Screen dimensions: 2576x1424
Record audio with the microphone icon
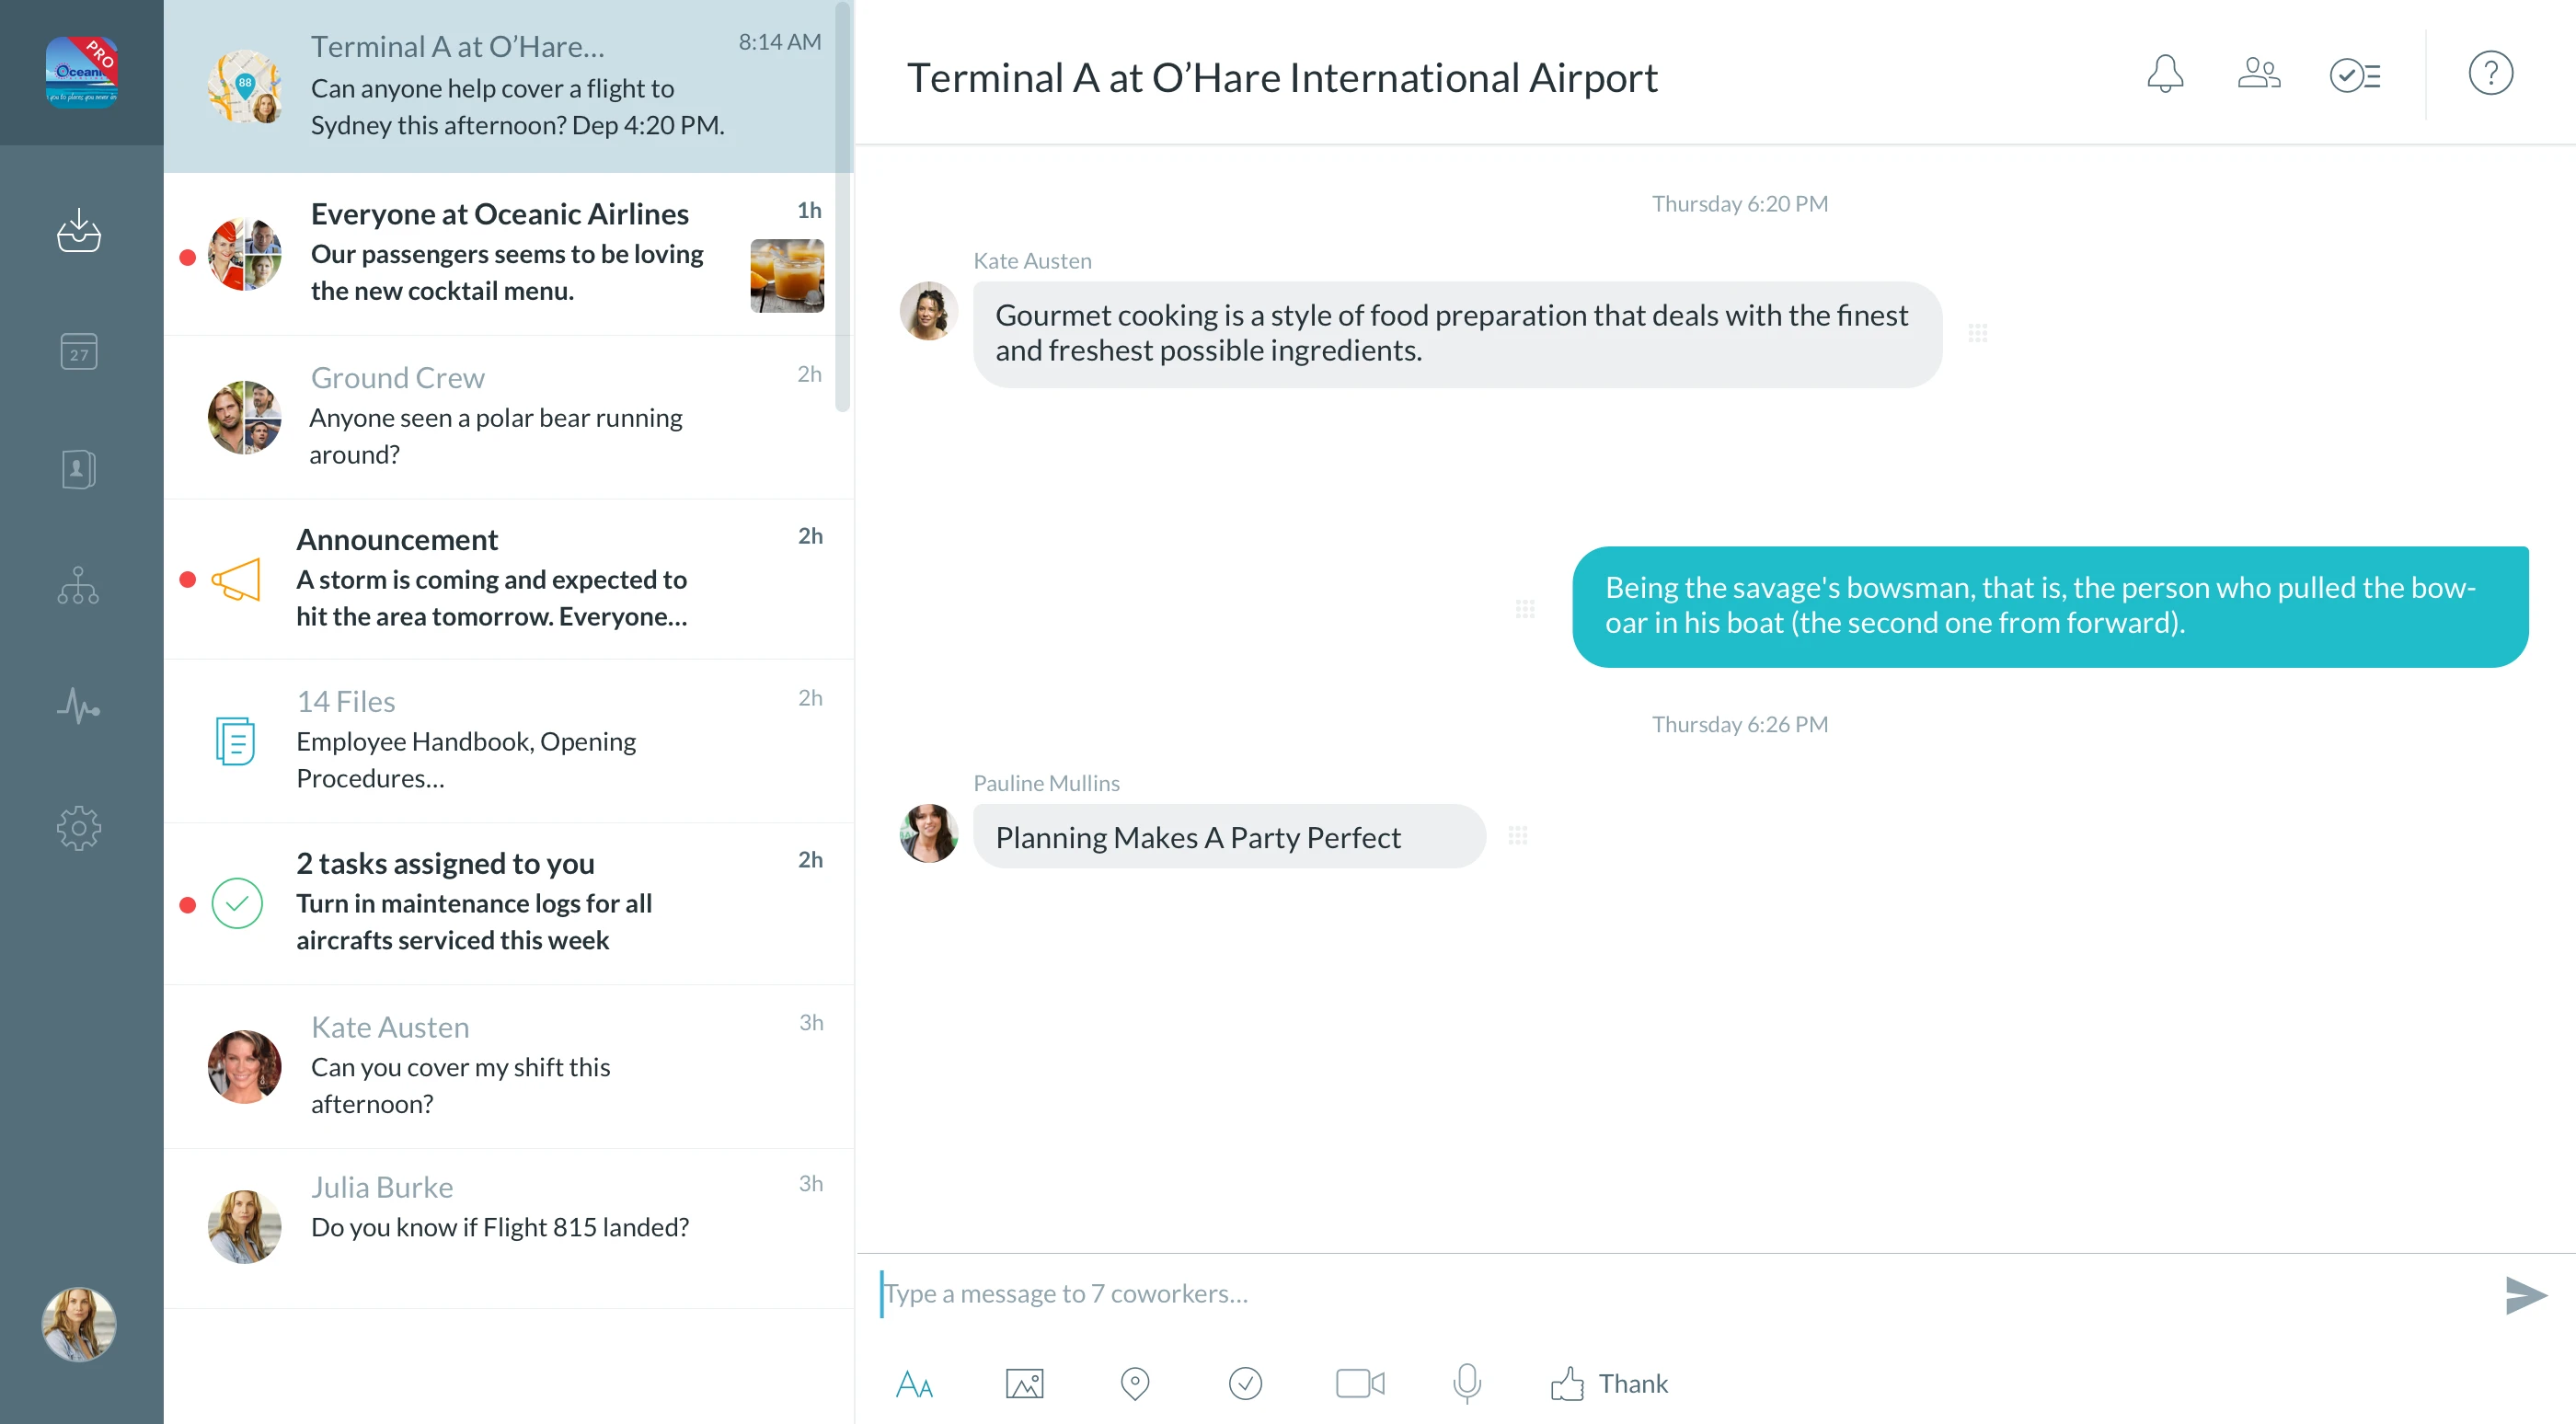[x=1466, y=1384]
